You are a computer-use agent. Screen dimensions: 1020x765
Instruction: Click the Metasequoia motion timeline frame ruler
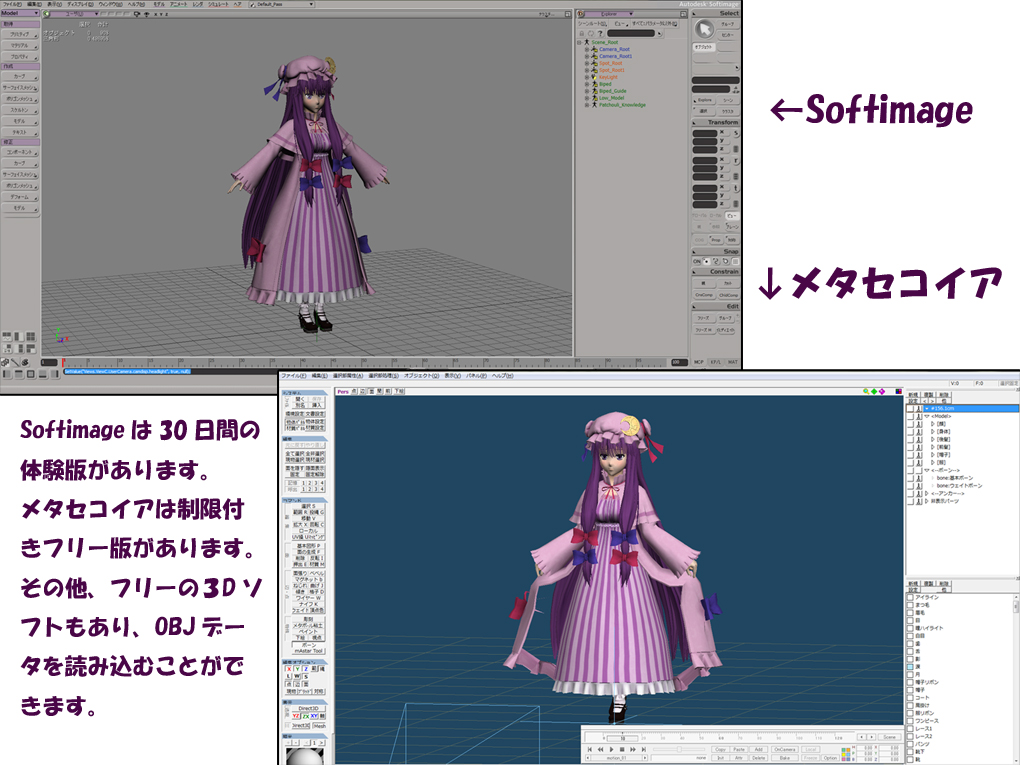[719, 738]
